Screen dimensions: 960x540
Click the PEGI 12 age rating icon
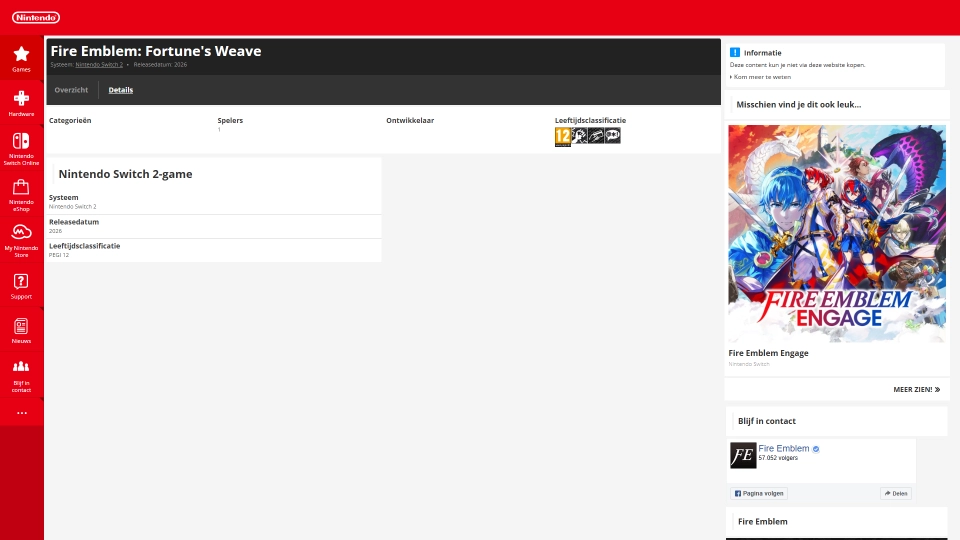pos(562,136)
